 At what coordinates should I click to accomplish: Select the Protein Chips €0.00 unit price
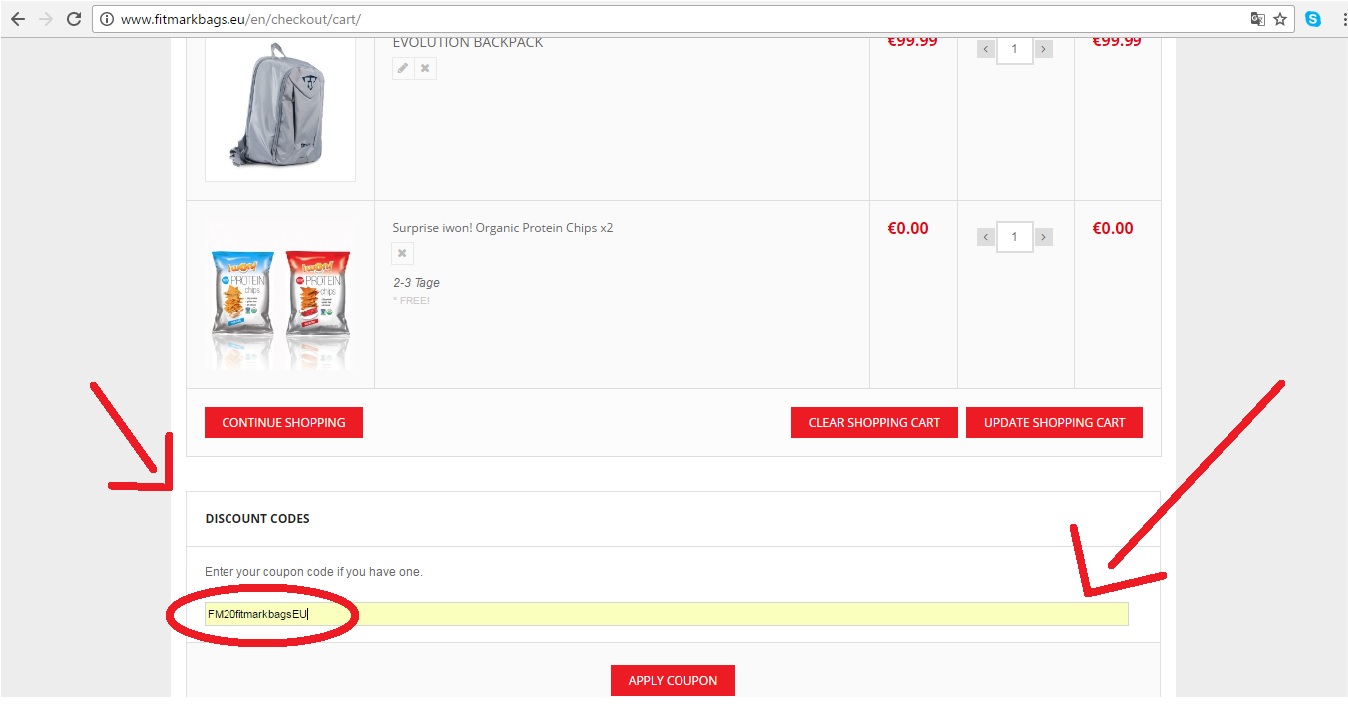coord(908,229)
